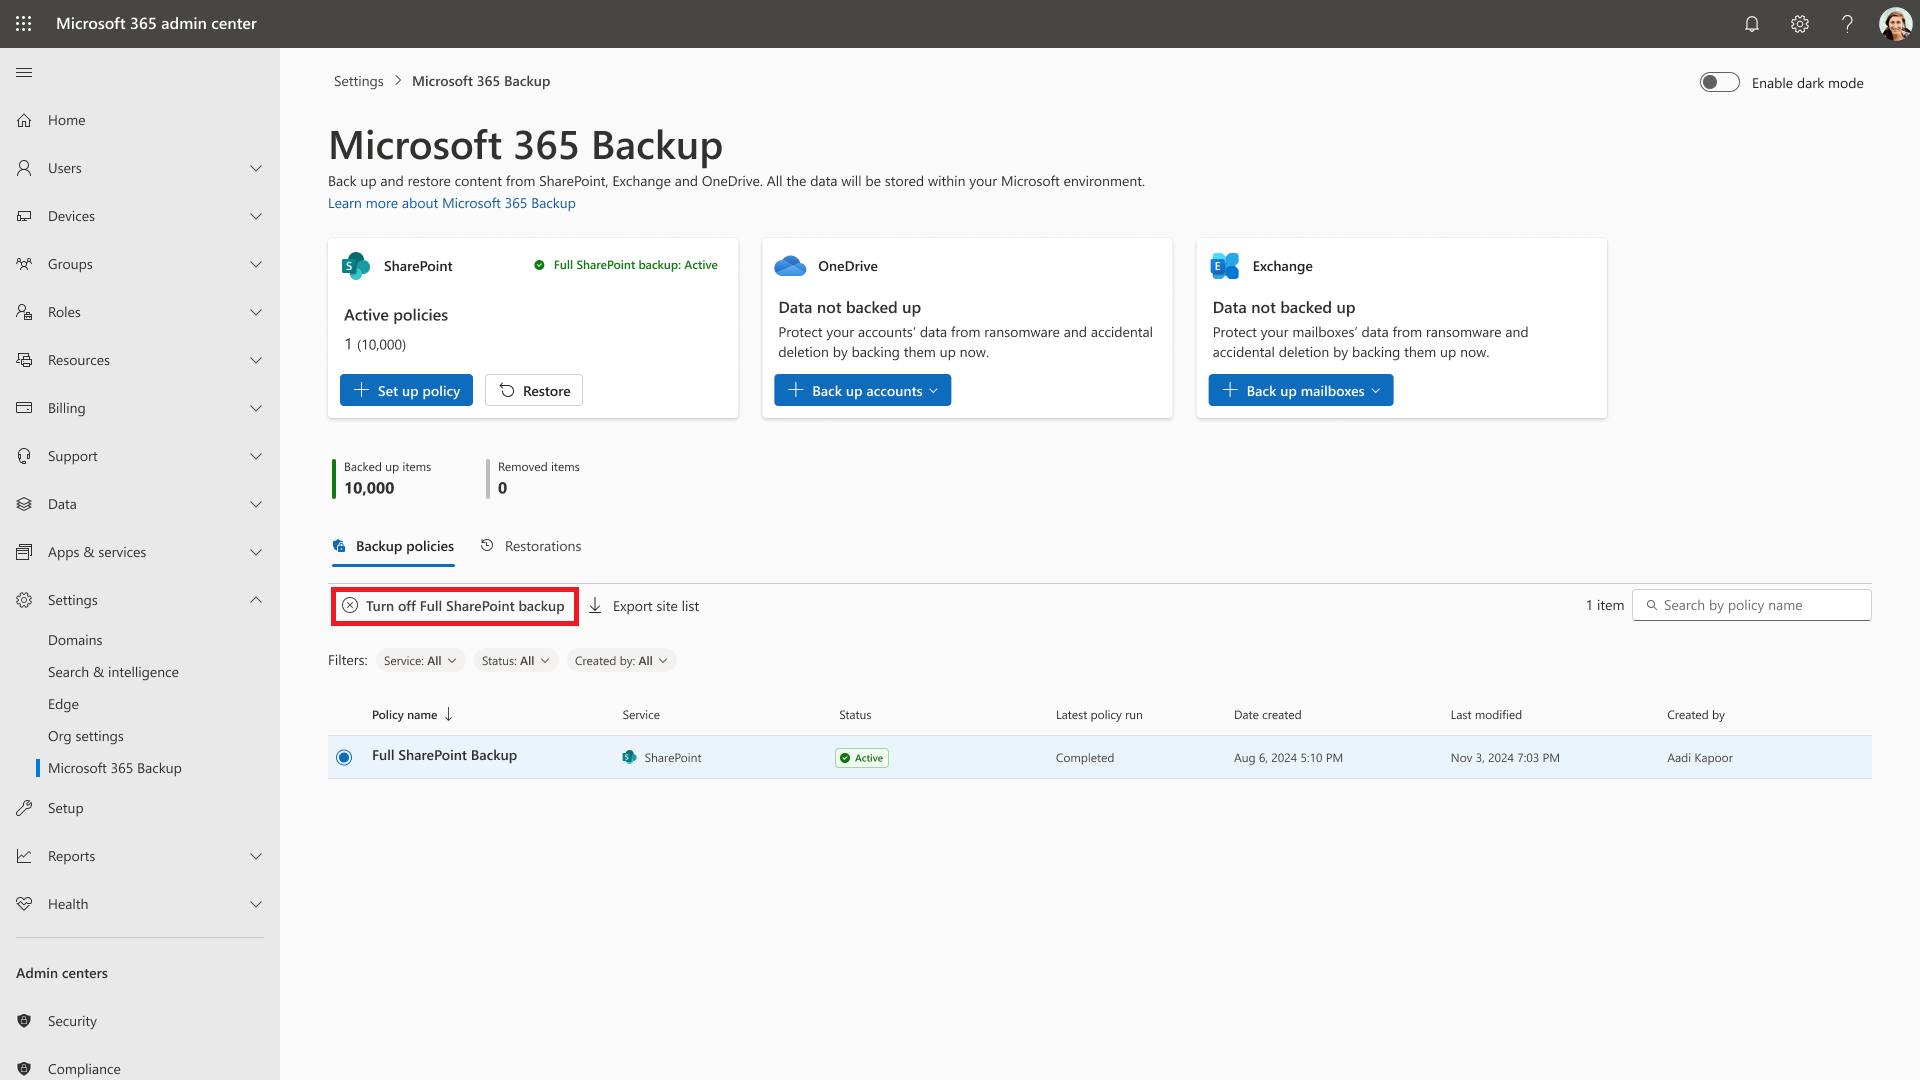Click the Security shield icon
This screenshot has width=1920, height=1080.
pyautogui.click(x=24, y=1021)
